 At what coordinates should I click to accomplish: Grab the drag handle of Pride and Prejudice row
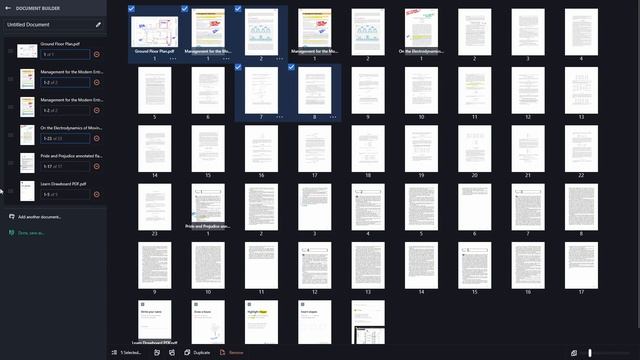[x=11, y=163]
